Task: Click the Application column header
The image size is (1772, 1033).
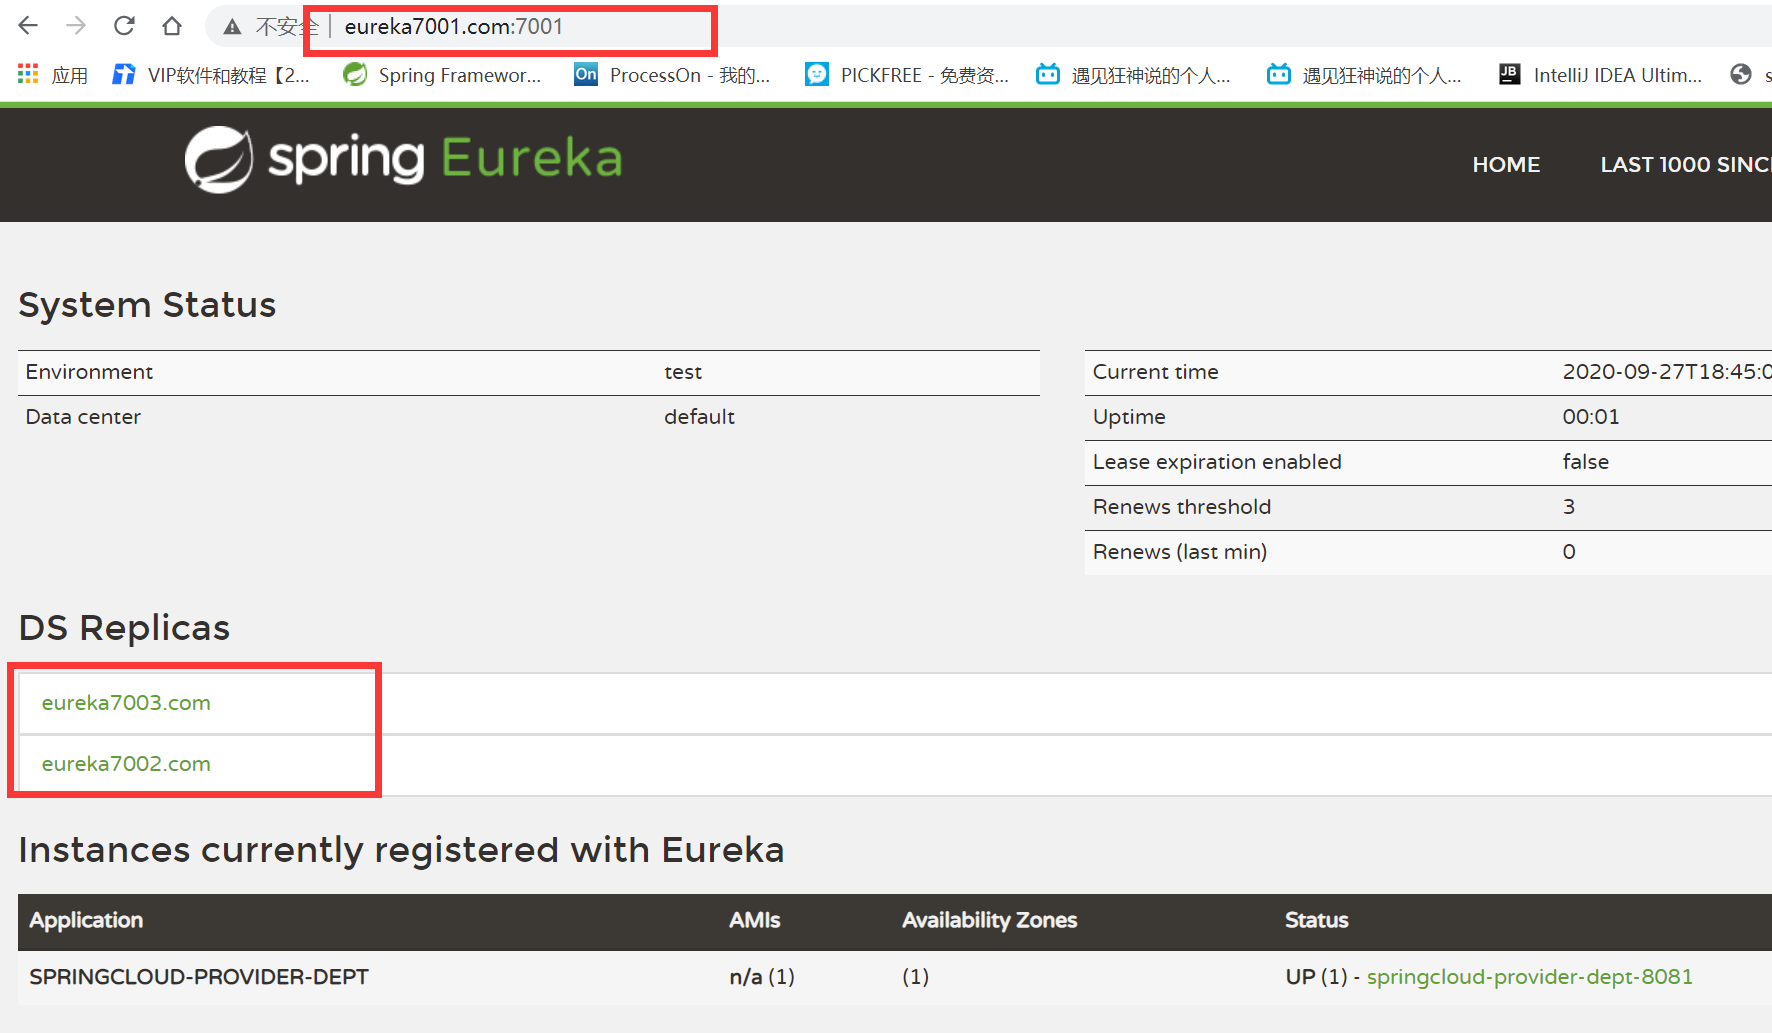Action: [86, 920]
